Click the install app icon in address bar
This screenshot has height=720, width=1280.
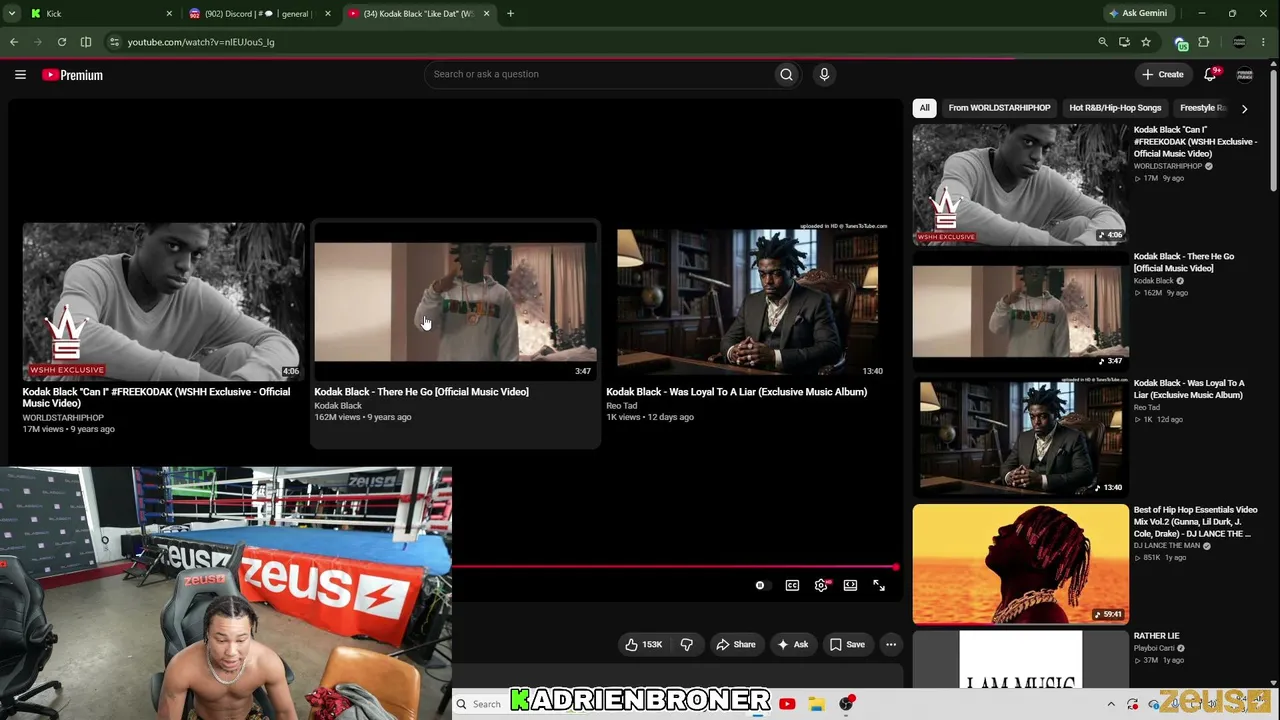coord(1125,42)
